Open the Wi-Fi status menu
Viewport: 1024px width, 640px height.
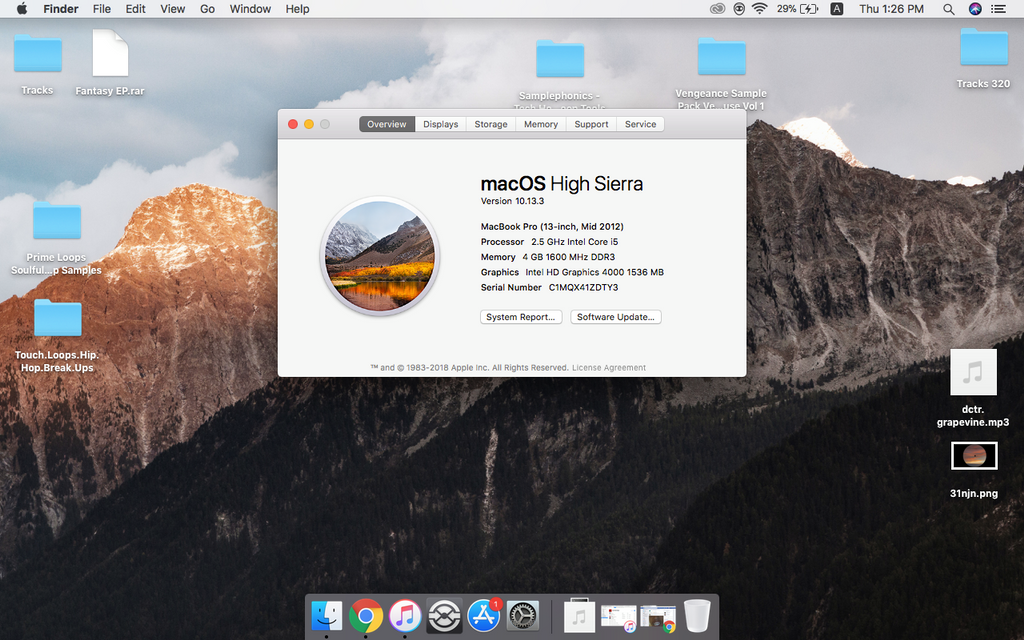pos(760,9)
